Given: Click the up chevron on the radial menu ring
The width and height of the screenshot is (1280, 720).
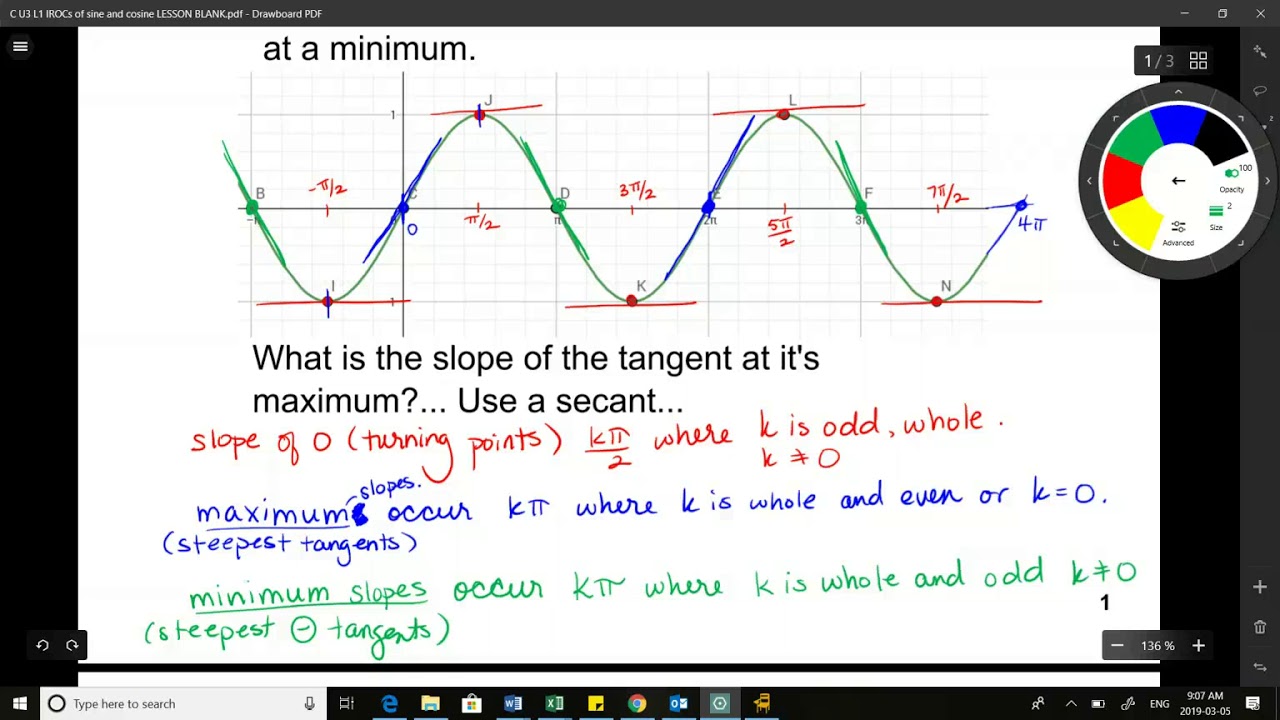Looking at the screenshot, I should [1178, 92].
